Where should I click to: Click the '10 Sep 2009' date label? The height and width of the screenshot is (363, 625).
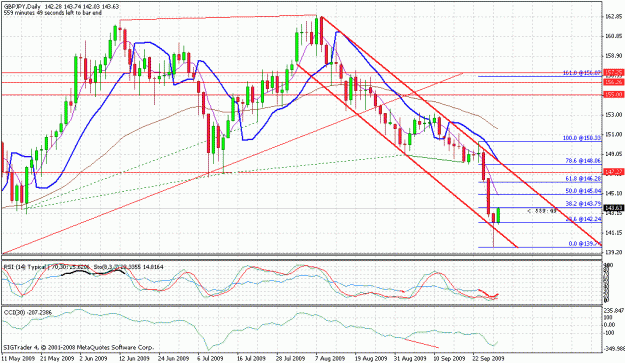(449, 358)
